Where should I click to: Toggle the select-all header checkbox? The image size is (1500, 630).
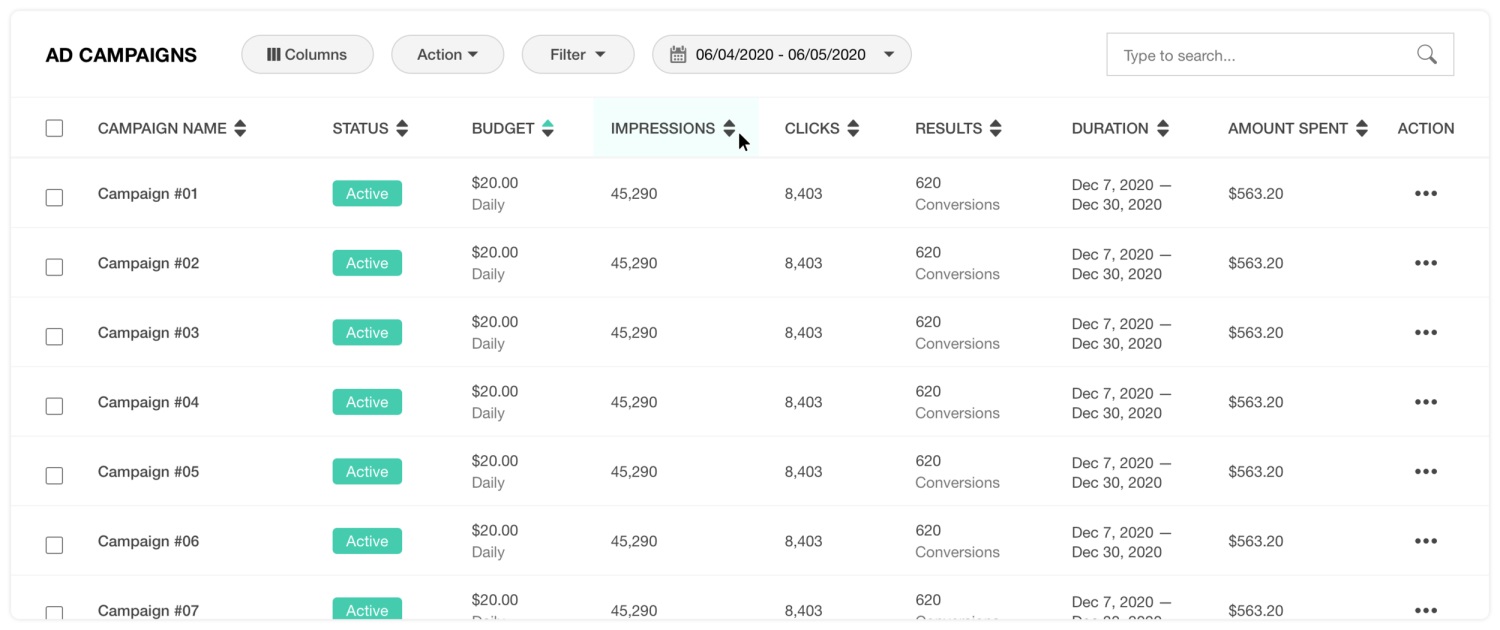(x=54, y=128)
